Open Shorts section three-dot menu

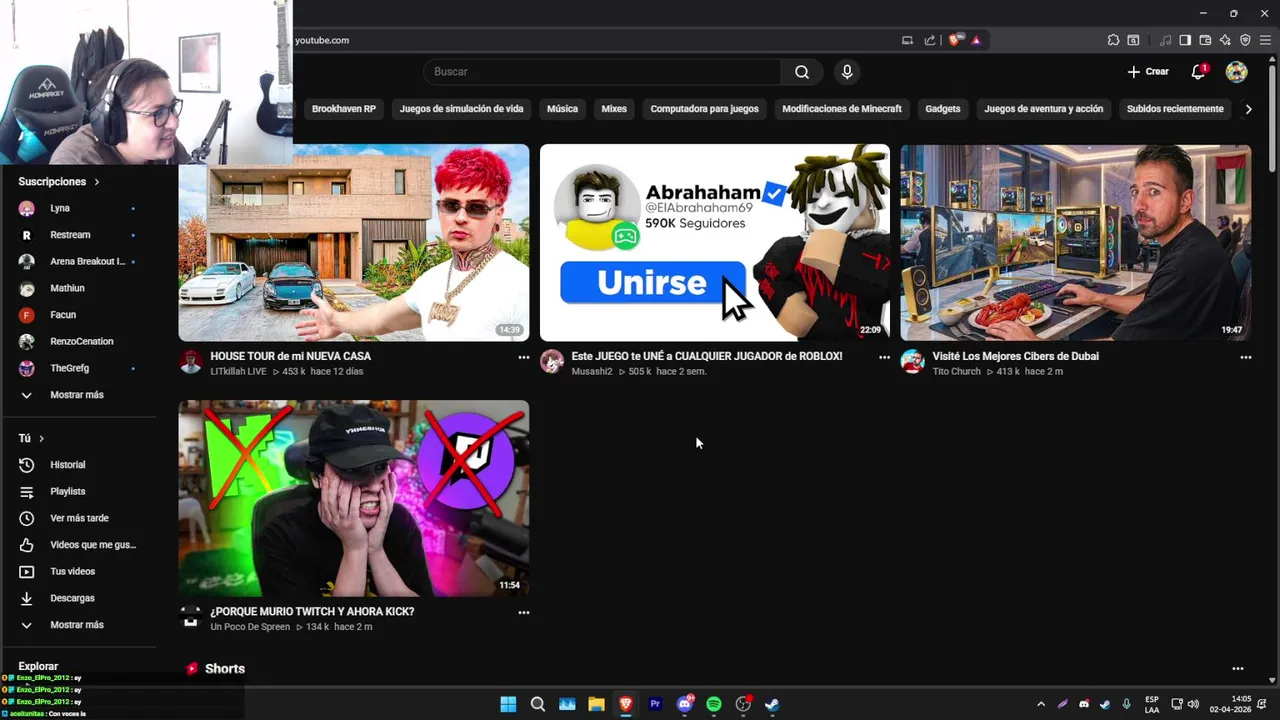point(1237,669)
